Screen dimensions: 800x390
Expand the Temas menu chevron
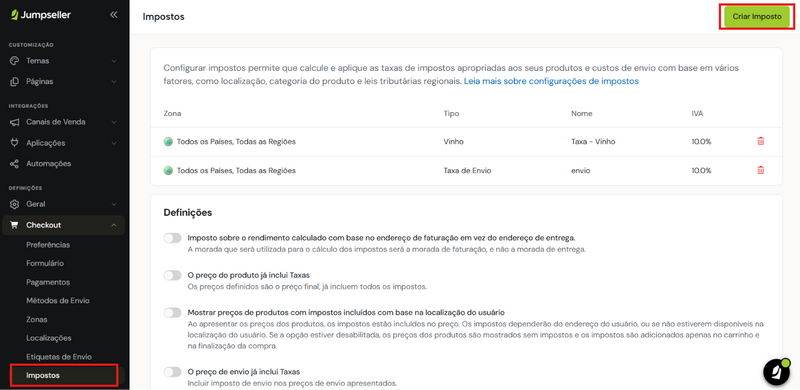click(x=114, y=61)
